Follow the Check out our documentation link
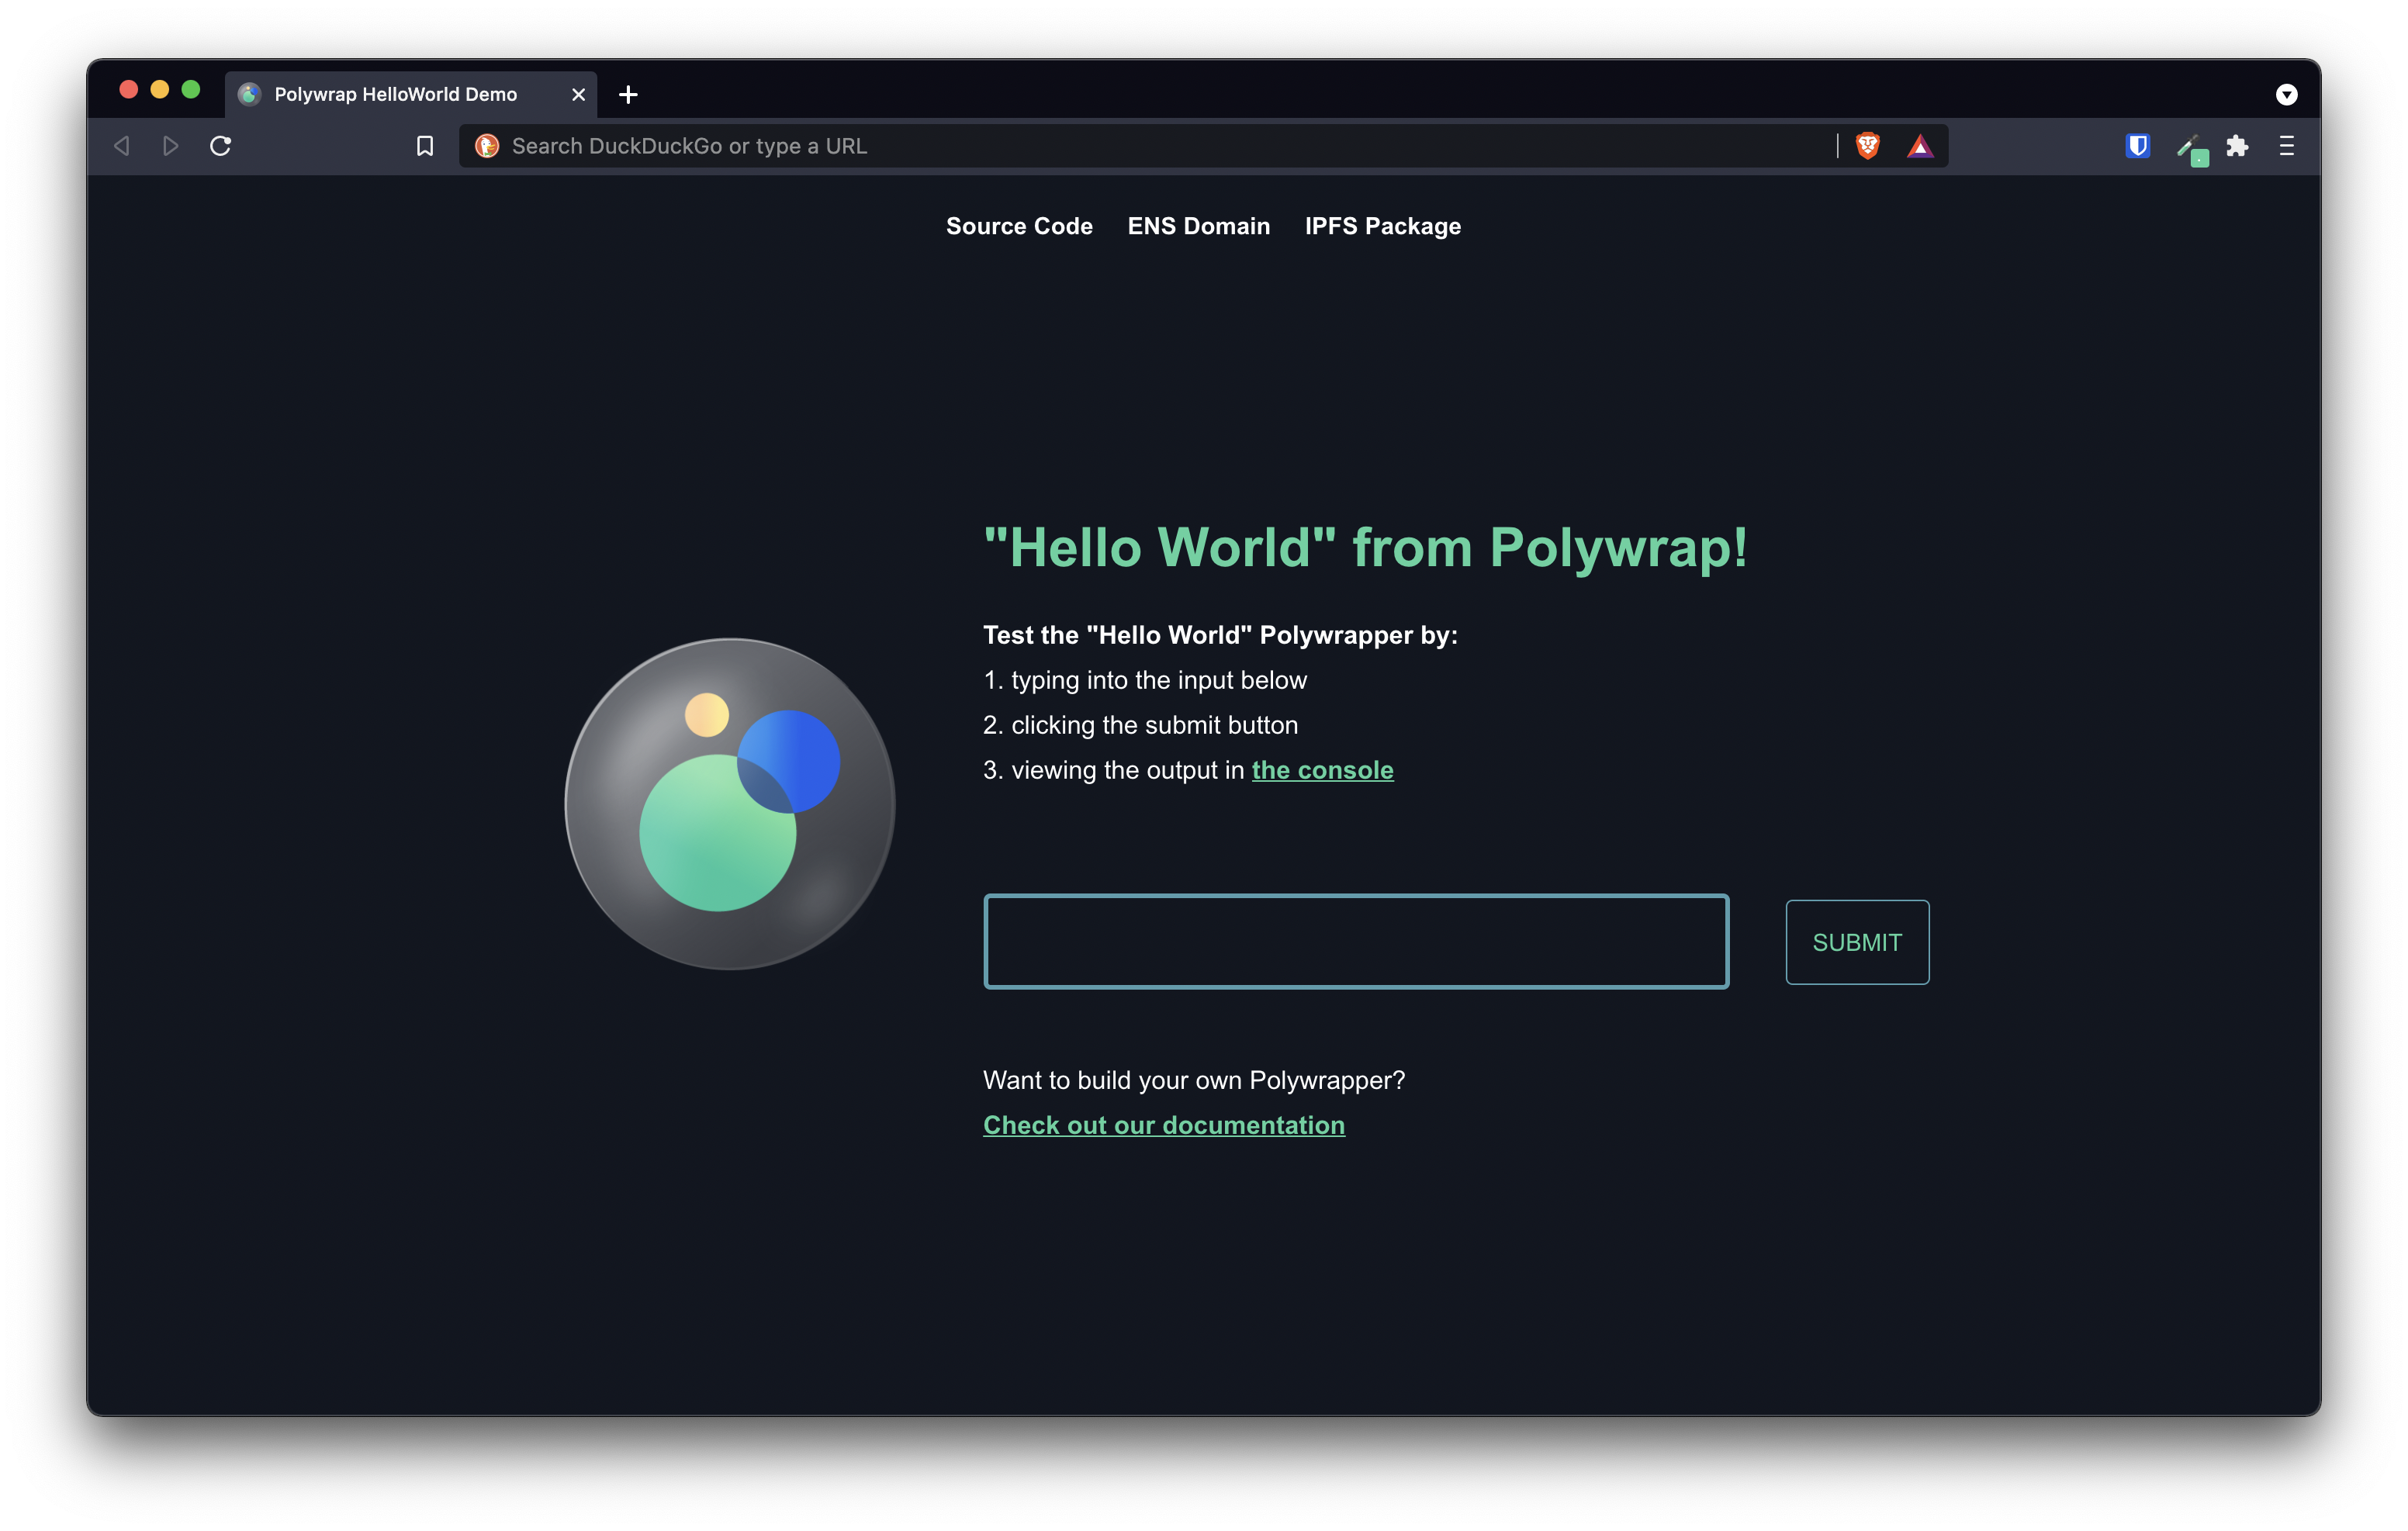This screenshot has height=1531, width=2408. pos(1163,1125)
